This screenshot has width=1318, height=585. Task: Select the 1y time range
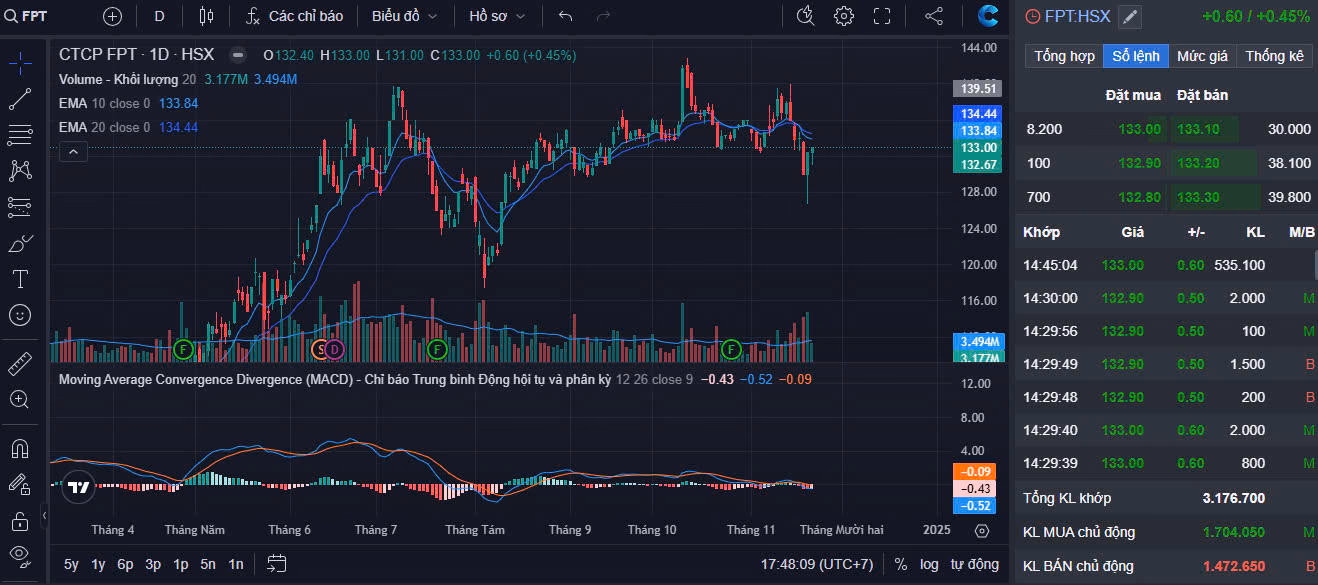[x=98, y=564]
